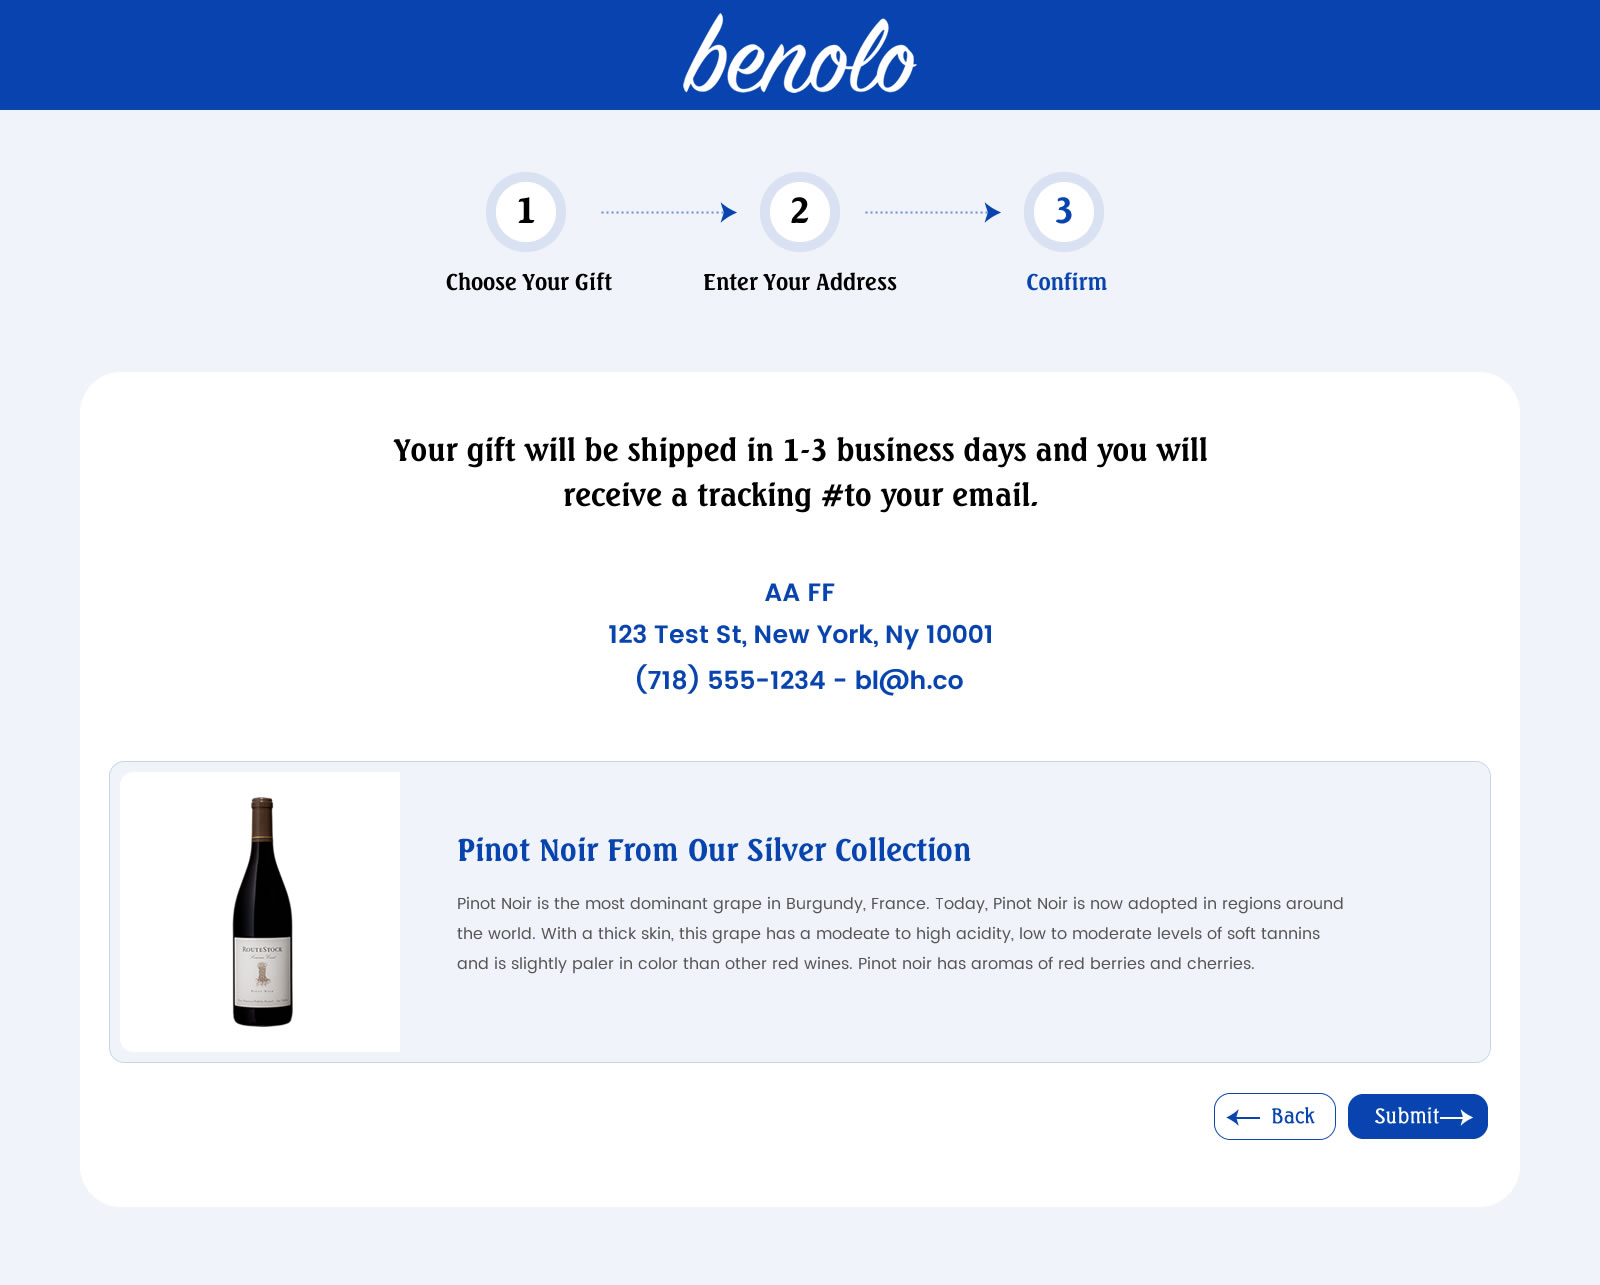Open the Choose Your Gift step label
The image size is (1600, 1285).
[x=528, y=282]
